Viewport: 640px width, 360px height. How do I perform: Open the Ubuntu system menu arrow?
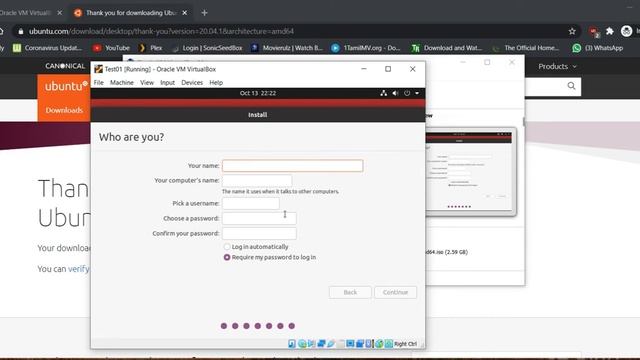(x=417, y=93)
